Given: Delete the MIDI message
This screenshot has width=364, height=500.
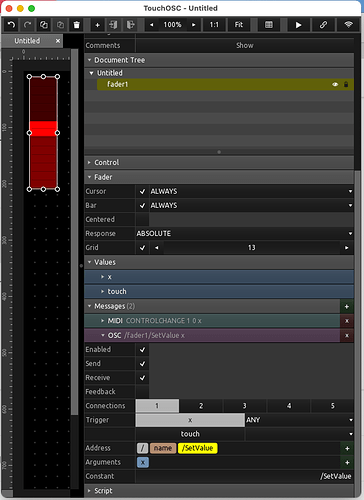Looking at the screenshot, I should [x=347, y=321].
